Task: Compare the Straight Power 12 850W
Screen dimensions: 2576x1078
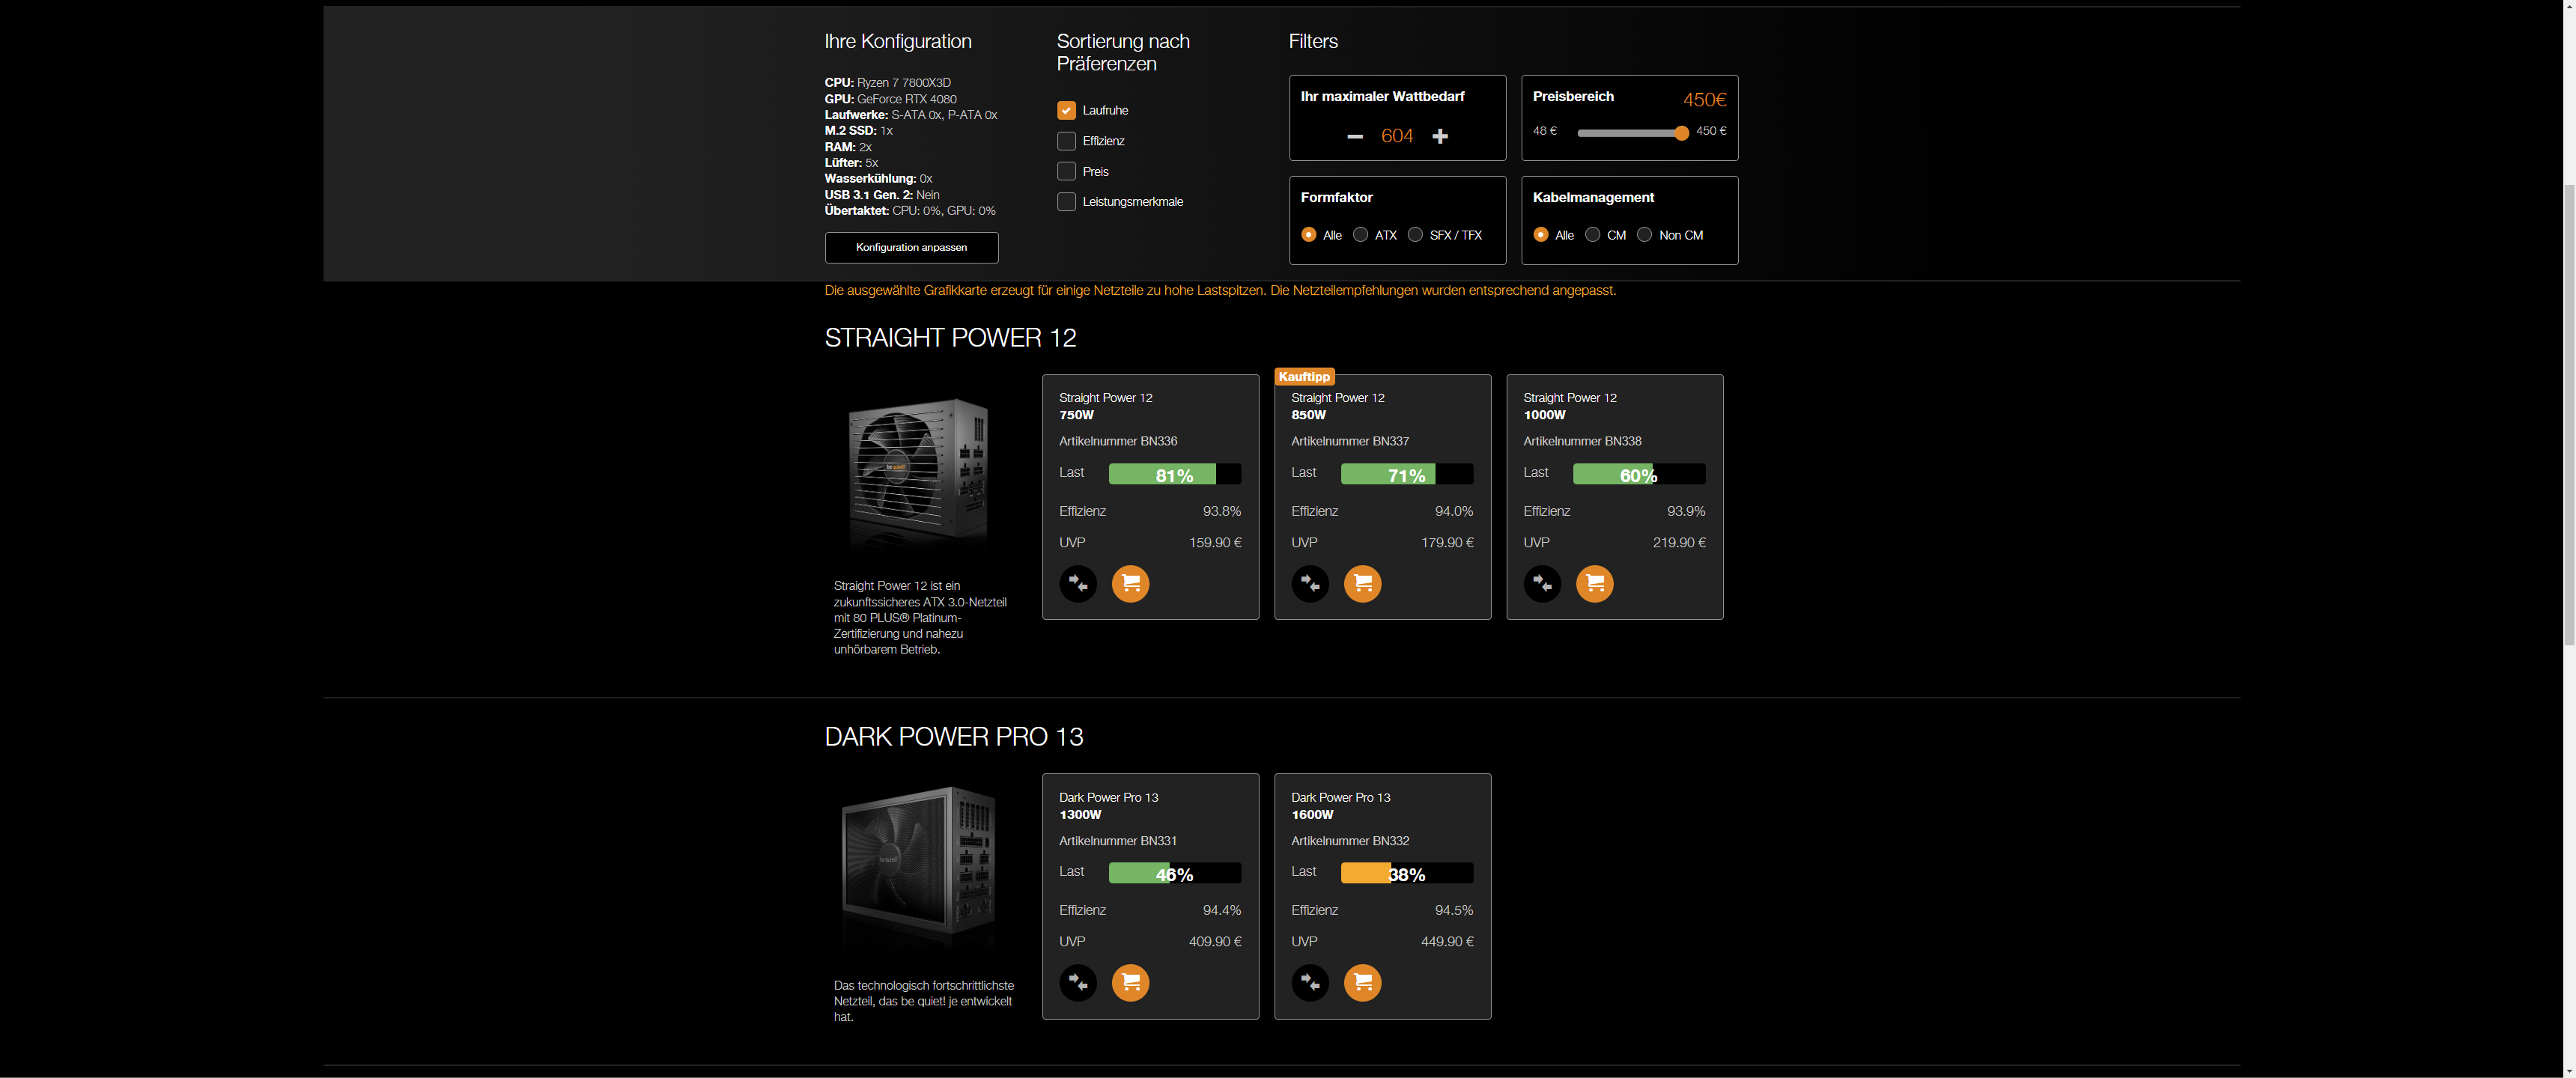Action: coord(1309,583)
